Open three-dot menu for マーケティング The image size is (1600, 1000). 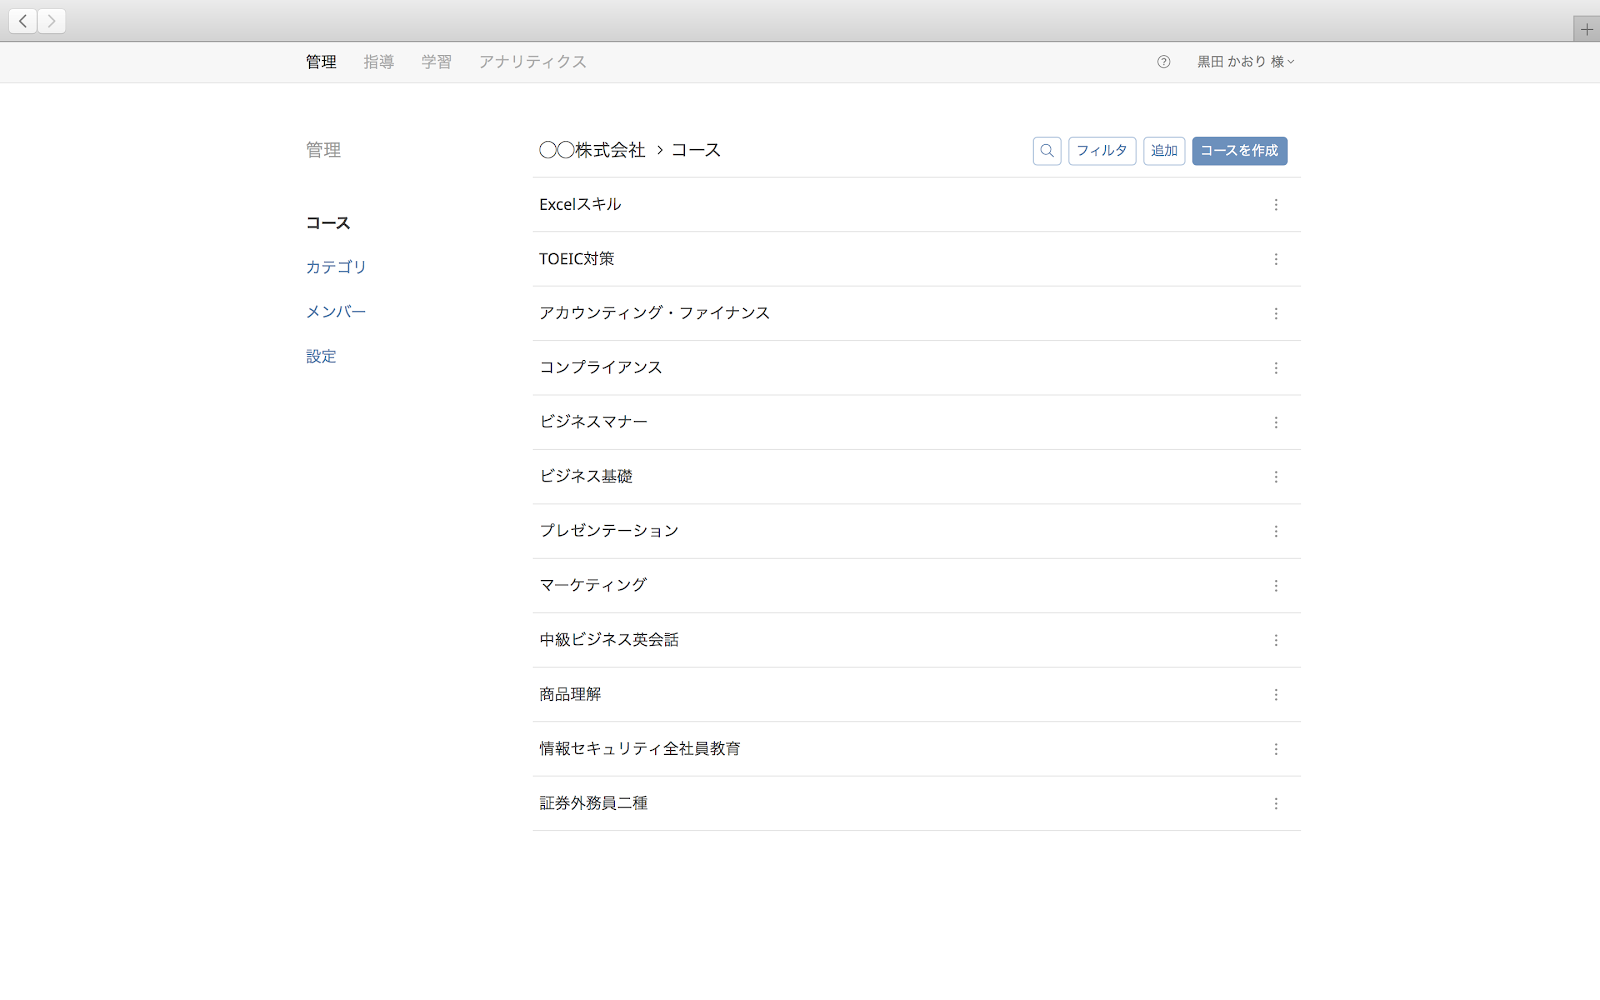(x=1275, y=586)
